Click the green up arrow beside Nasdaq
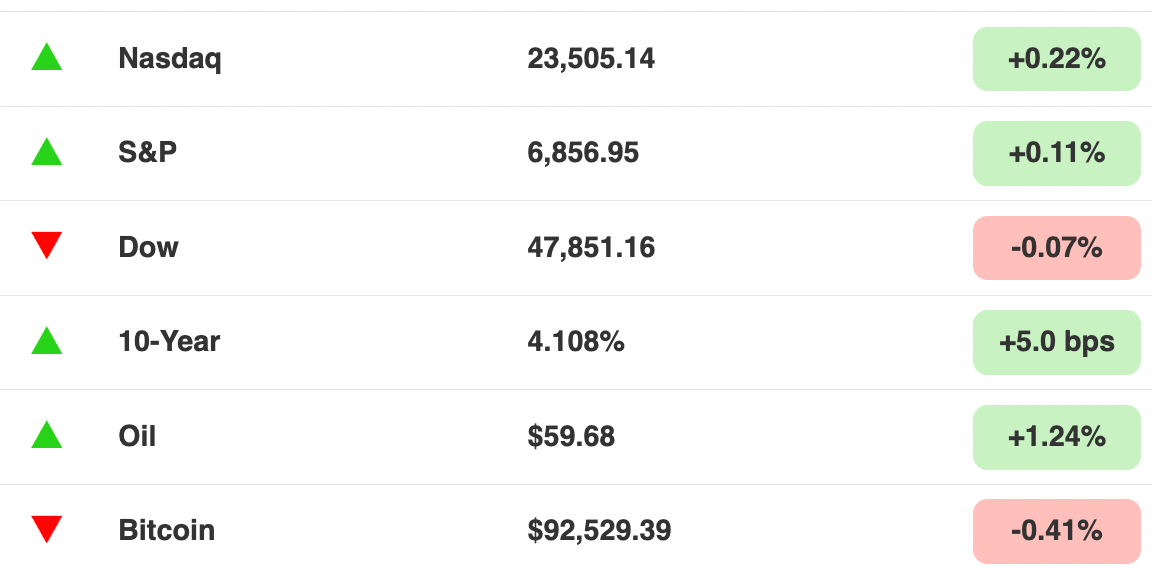 (46, 57)
